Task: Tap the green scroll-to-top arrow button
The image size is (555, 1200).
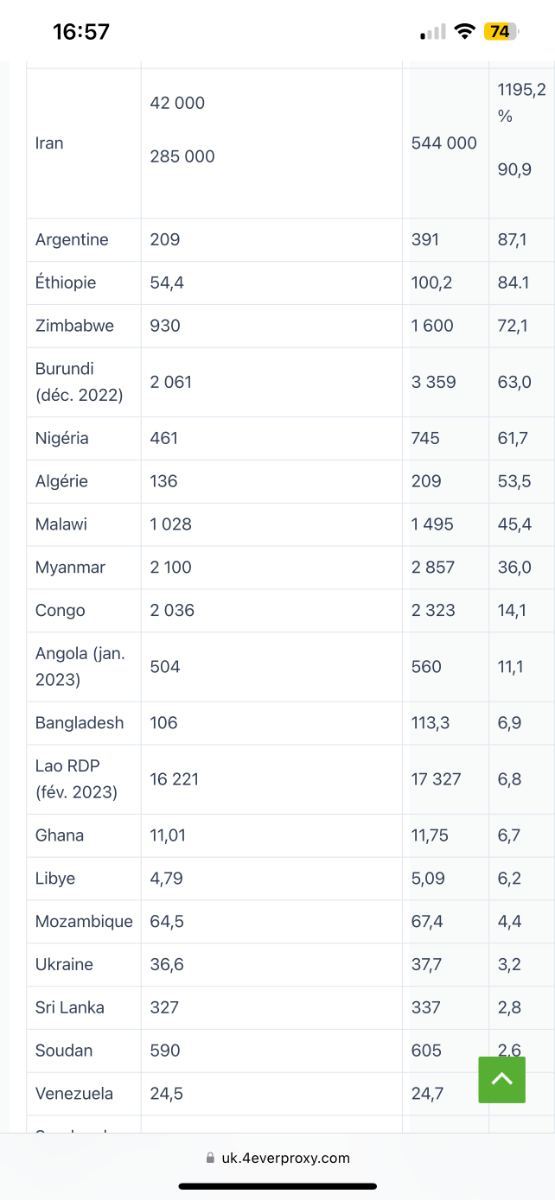Action: pyautogui.click(x=502, y=1079)
